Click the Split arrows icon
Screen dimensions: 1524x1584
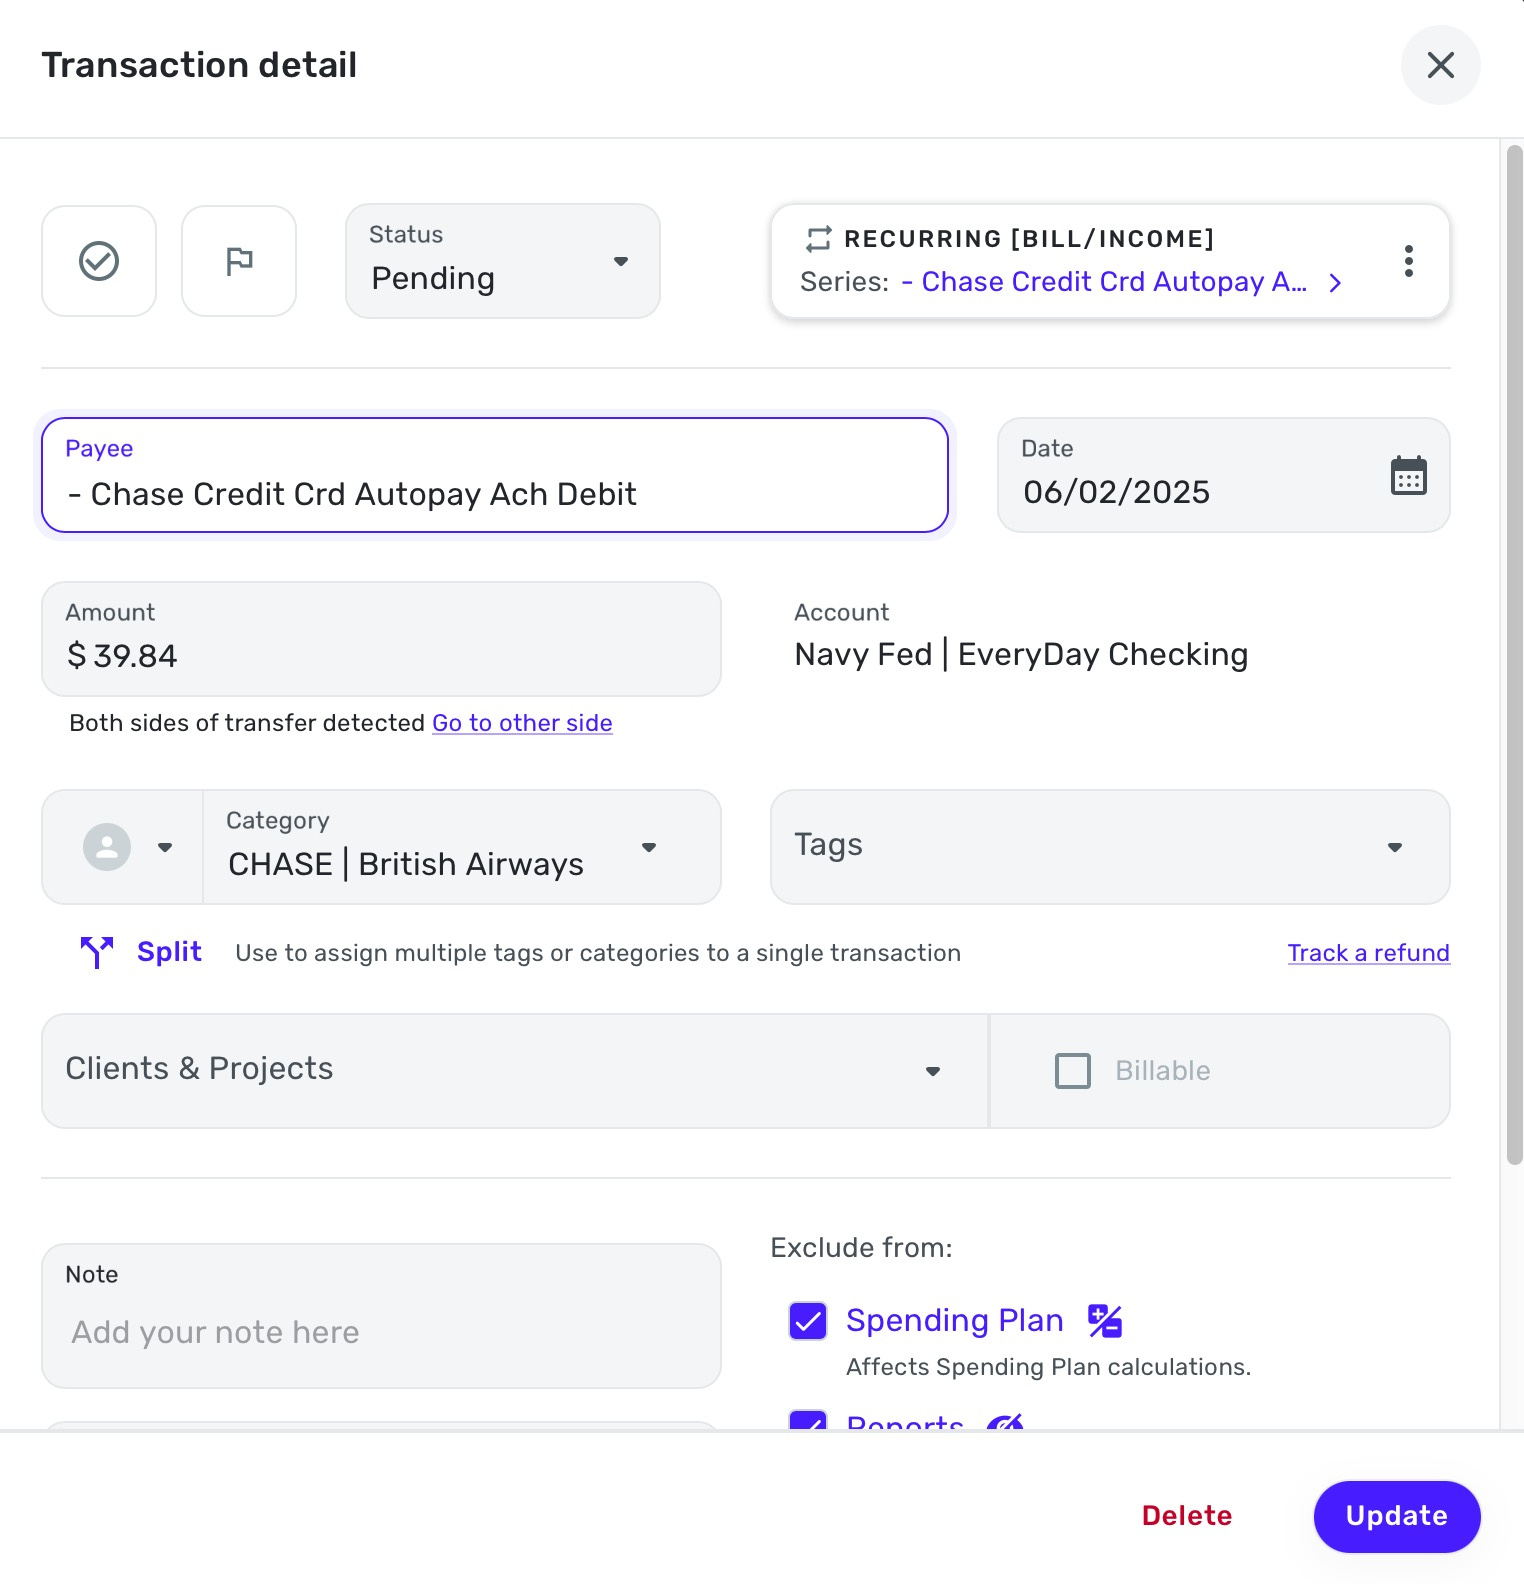pos(97,952)
